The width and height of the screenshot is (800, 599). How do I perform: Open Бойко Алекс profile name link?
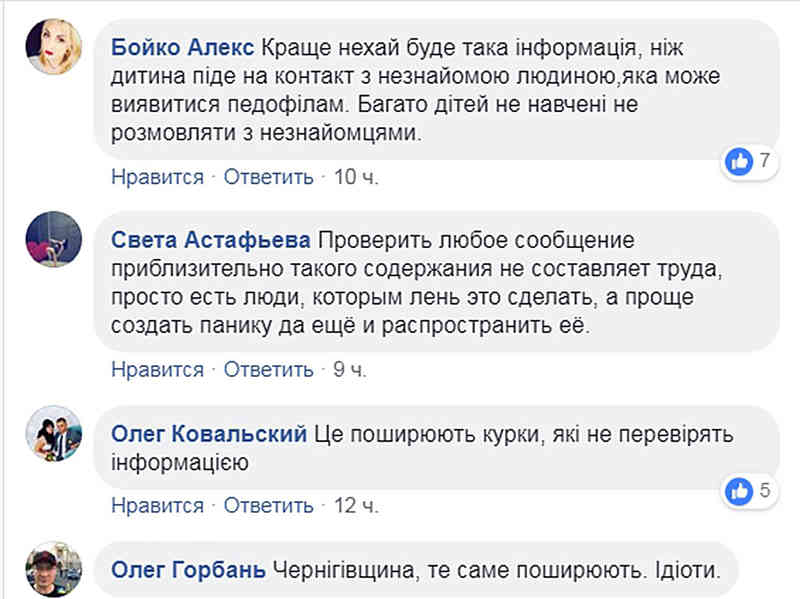coord(185,46)
